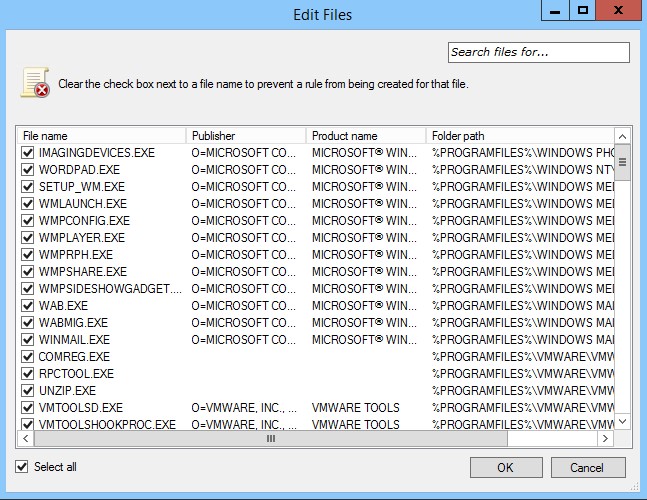Toggle the Select all checkbox

(x=22, y=467)
